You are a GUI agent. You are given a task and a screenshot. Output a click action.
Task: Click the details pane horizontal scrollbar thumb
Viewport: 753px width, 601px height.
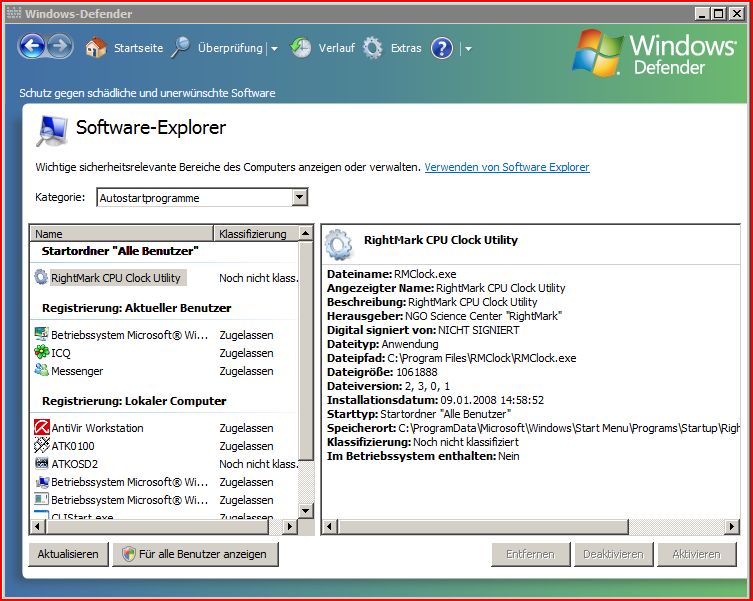coord(483,527)
